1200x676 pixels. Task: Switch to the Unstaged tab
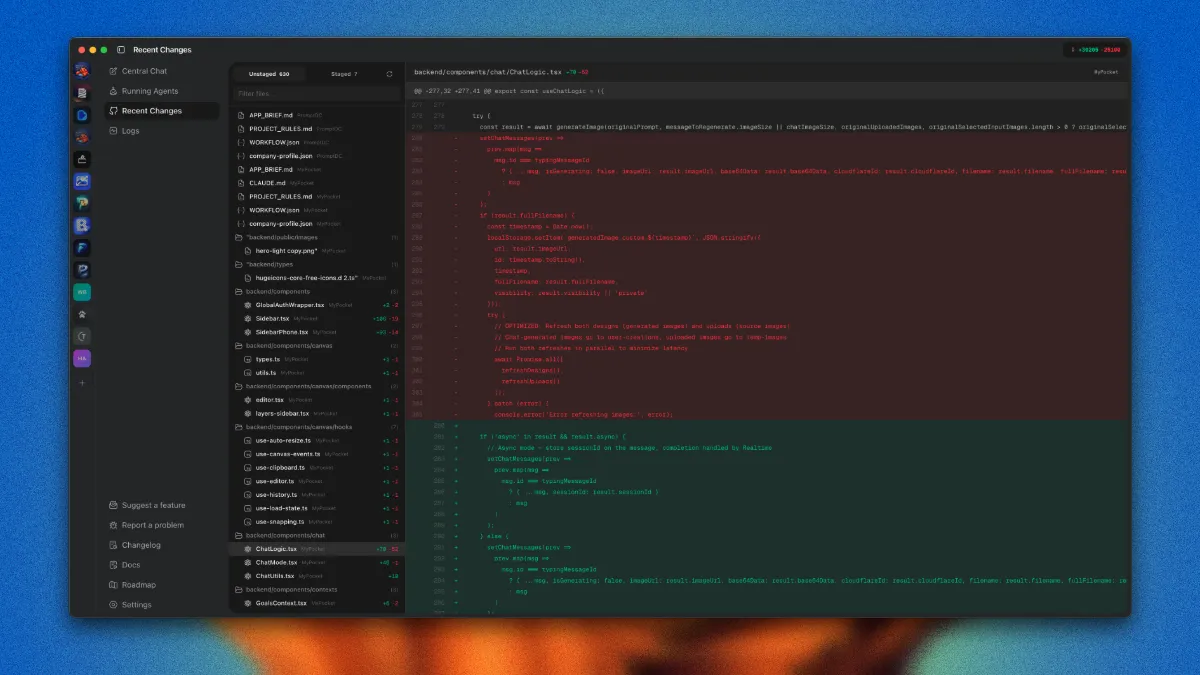[x=268, y=74]
